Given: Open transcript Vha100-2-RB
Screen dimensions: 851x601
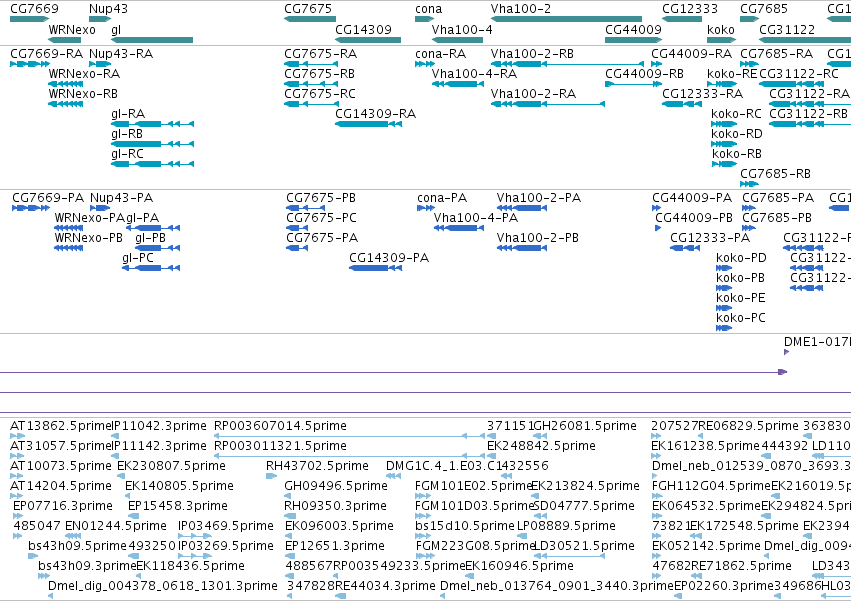Looking at the screenshot, I should coord(567,64).
